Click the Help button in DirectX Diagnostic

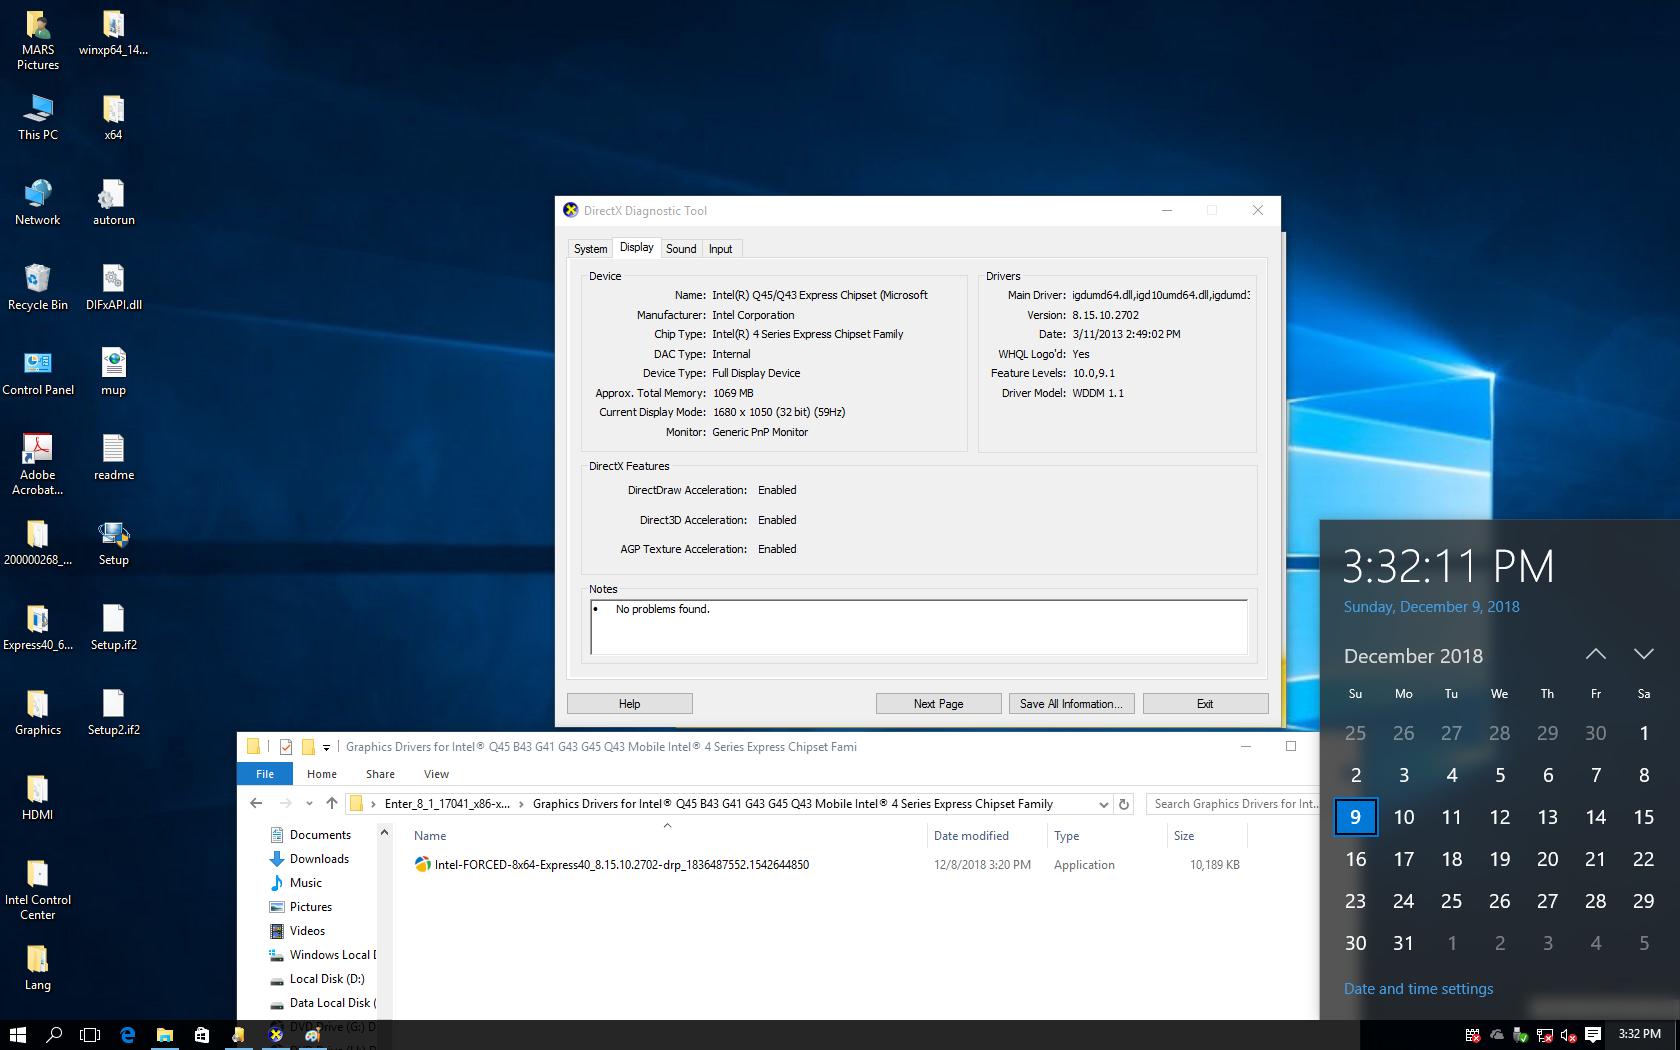[629, 704]
